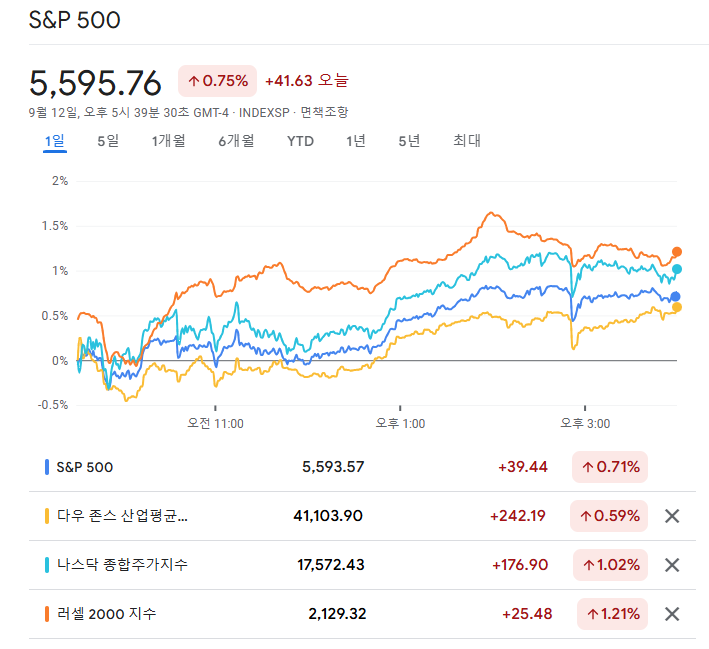Click the 41,103.90 Dow Jones value

click(x=328, y=516)
